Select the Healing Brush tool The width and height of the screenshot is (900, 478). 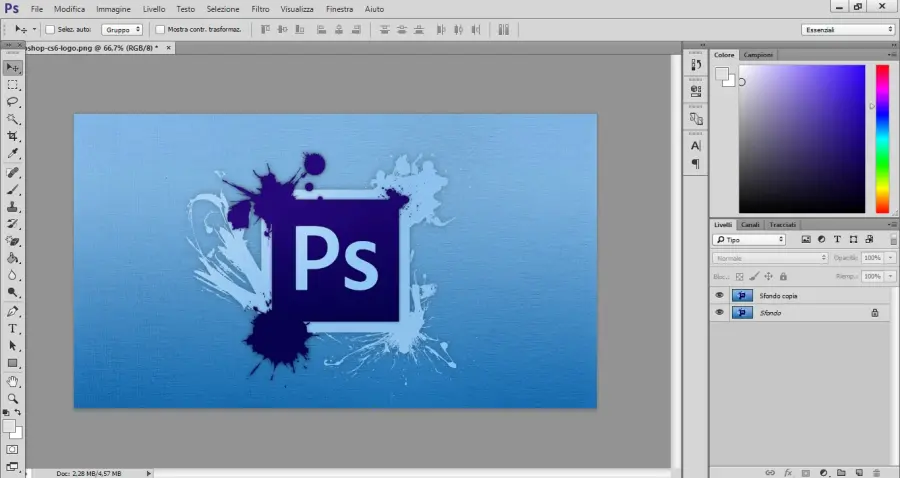pos(13,173)
